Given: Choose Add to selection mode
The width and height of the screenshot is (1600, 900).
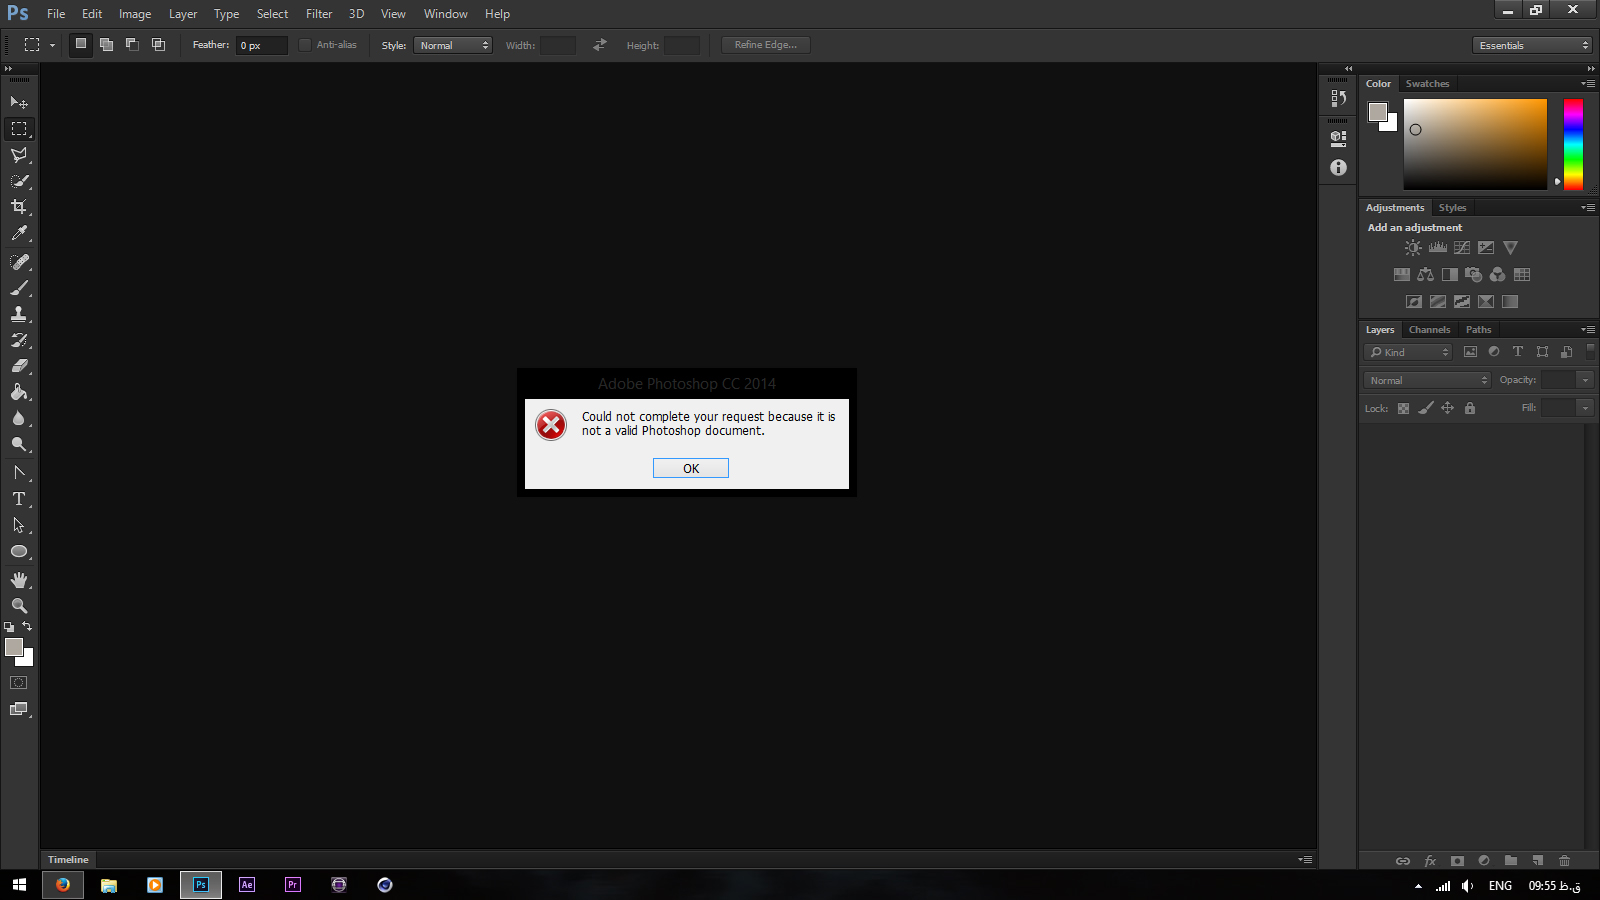Looking at the screenshot, I should (106, 44).
